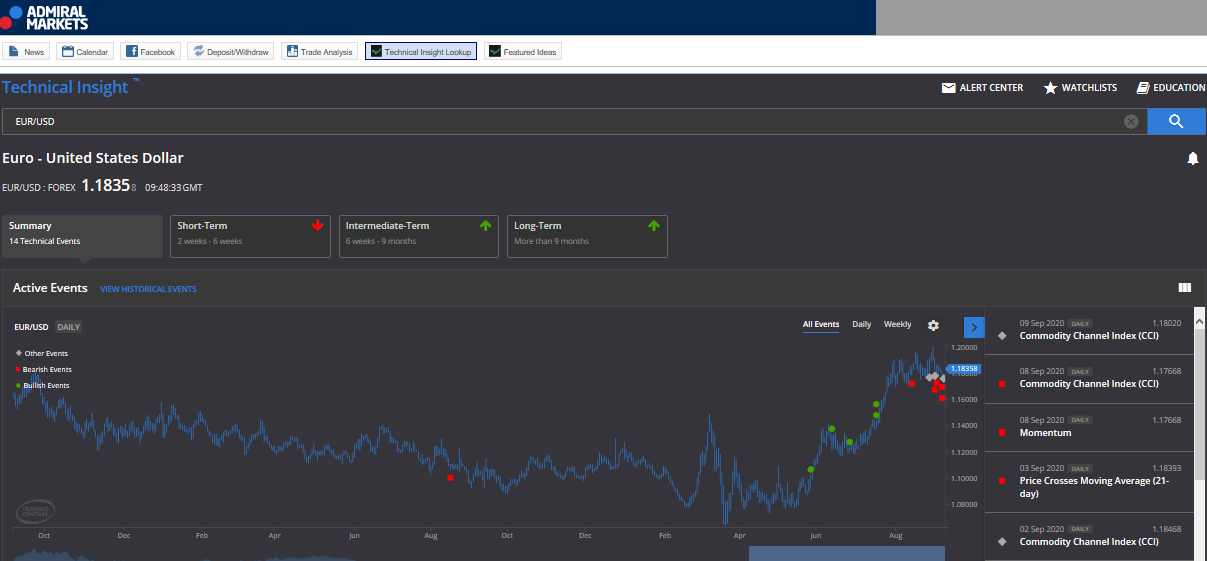Select the Summary tab
1207x561 pixels.
(82, 236)
